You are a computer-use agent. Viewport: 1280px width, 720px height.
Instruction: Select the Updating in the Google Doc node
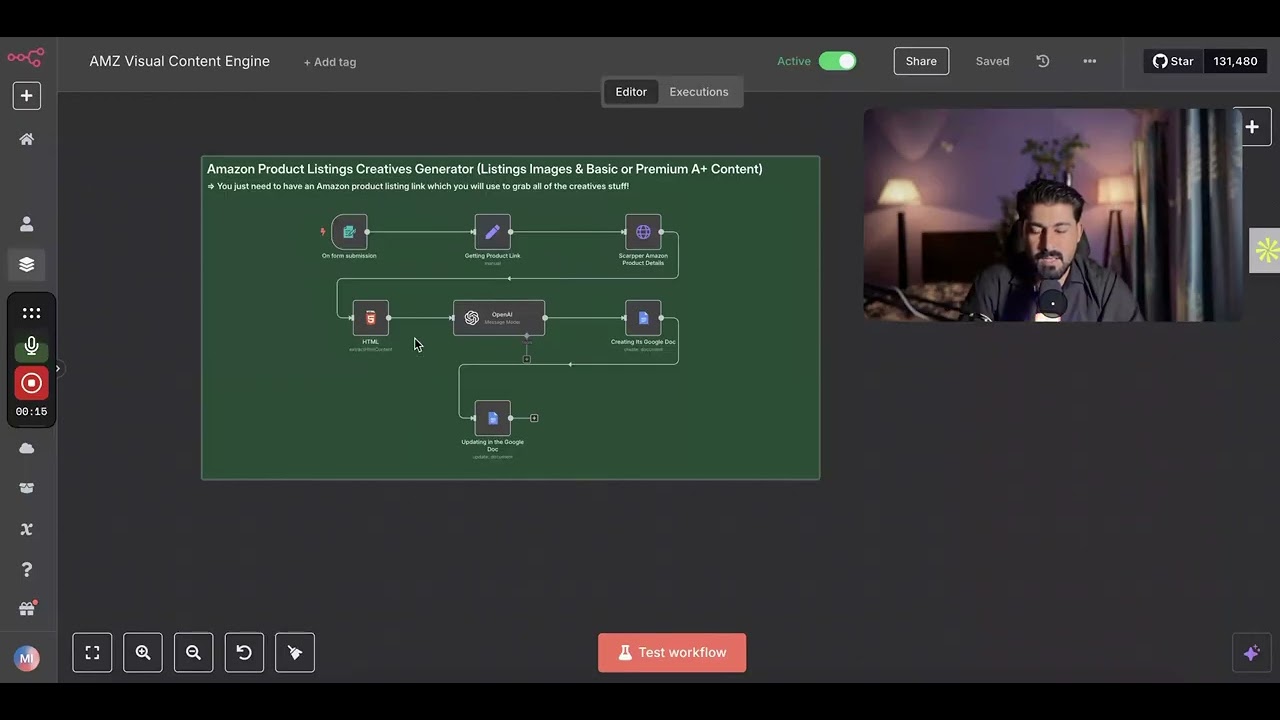(492, 418)
